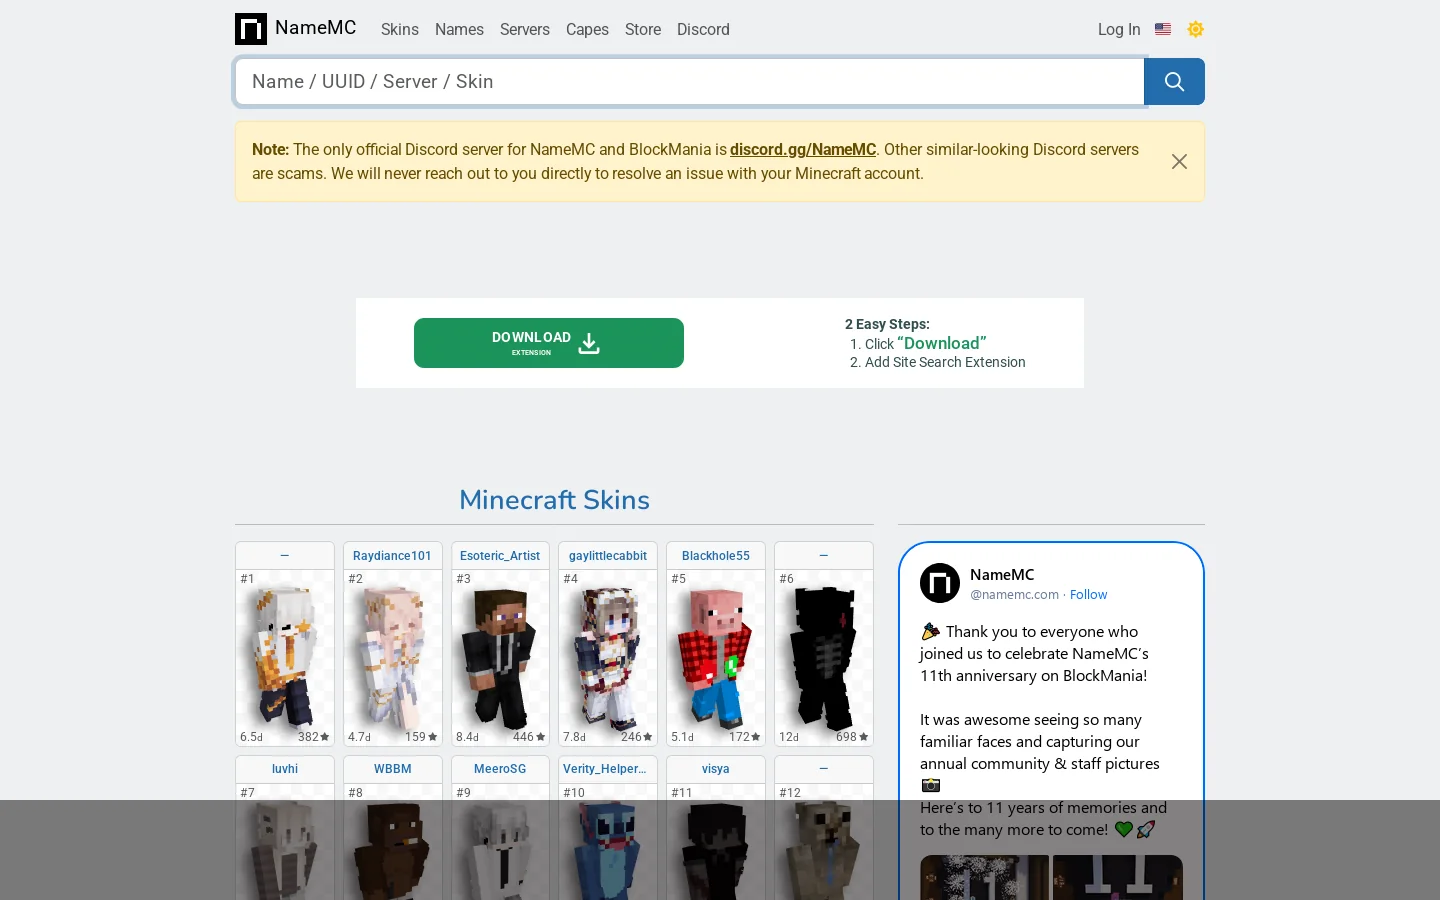Click the '12d' age label on skin #6

click(x=789, y=737)
